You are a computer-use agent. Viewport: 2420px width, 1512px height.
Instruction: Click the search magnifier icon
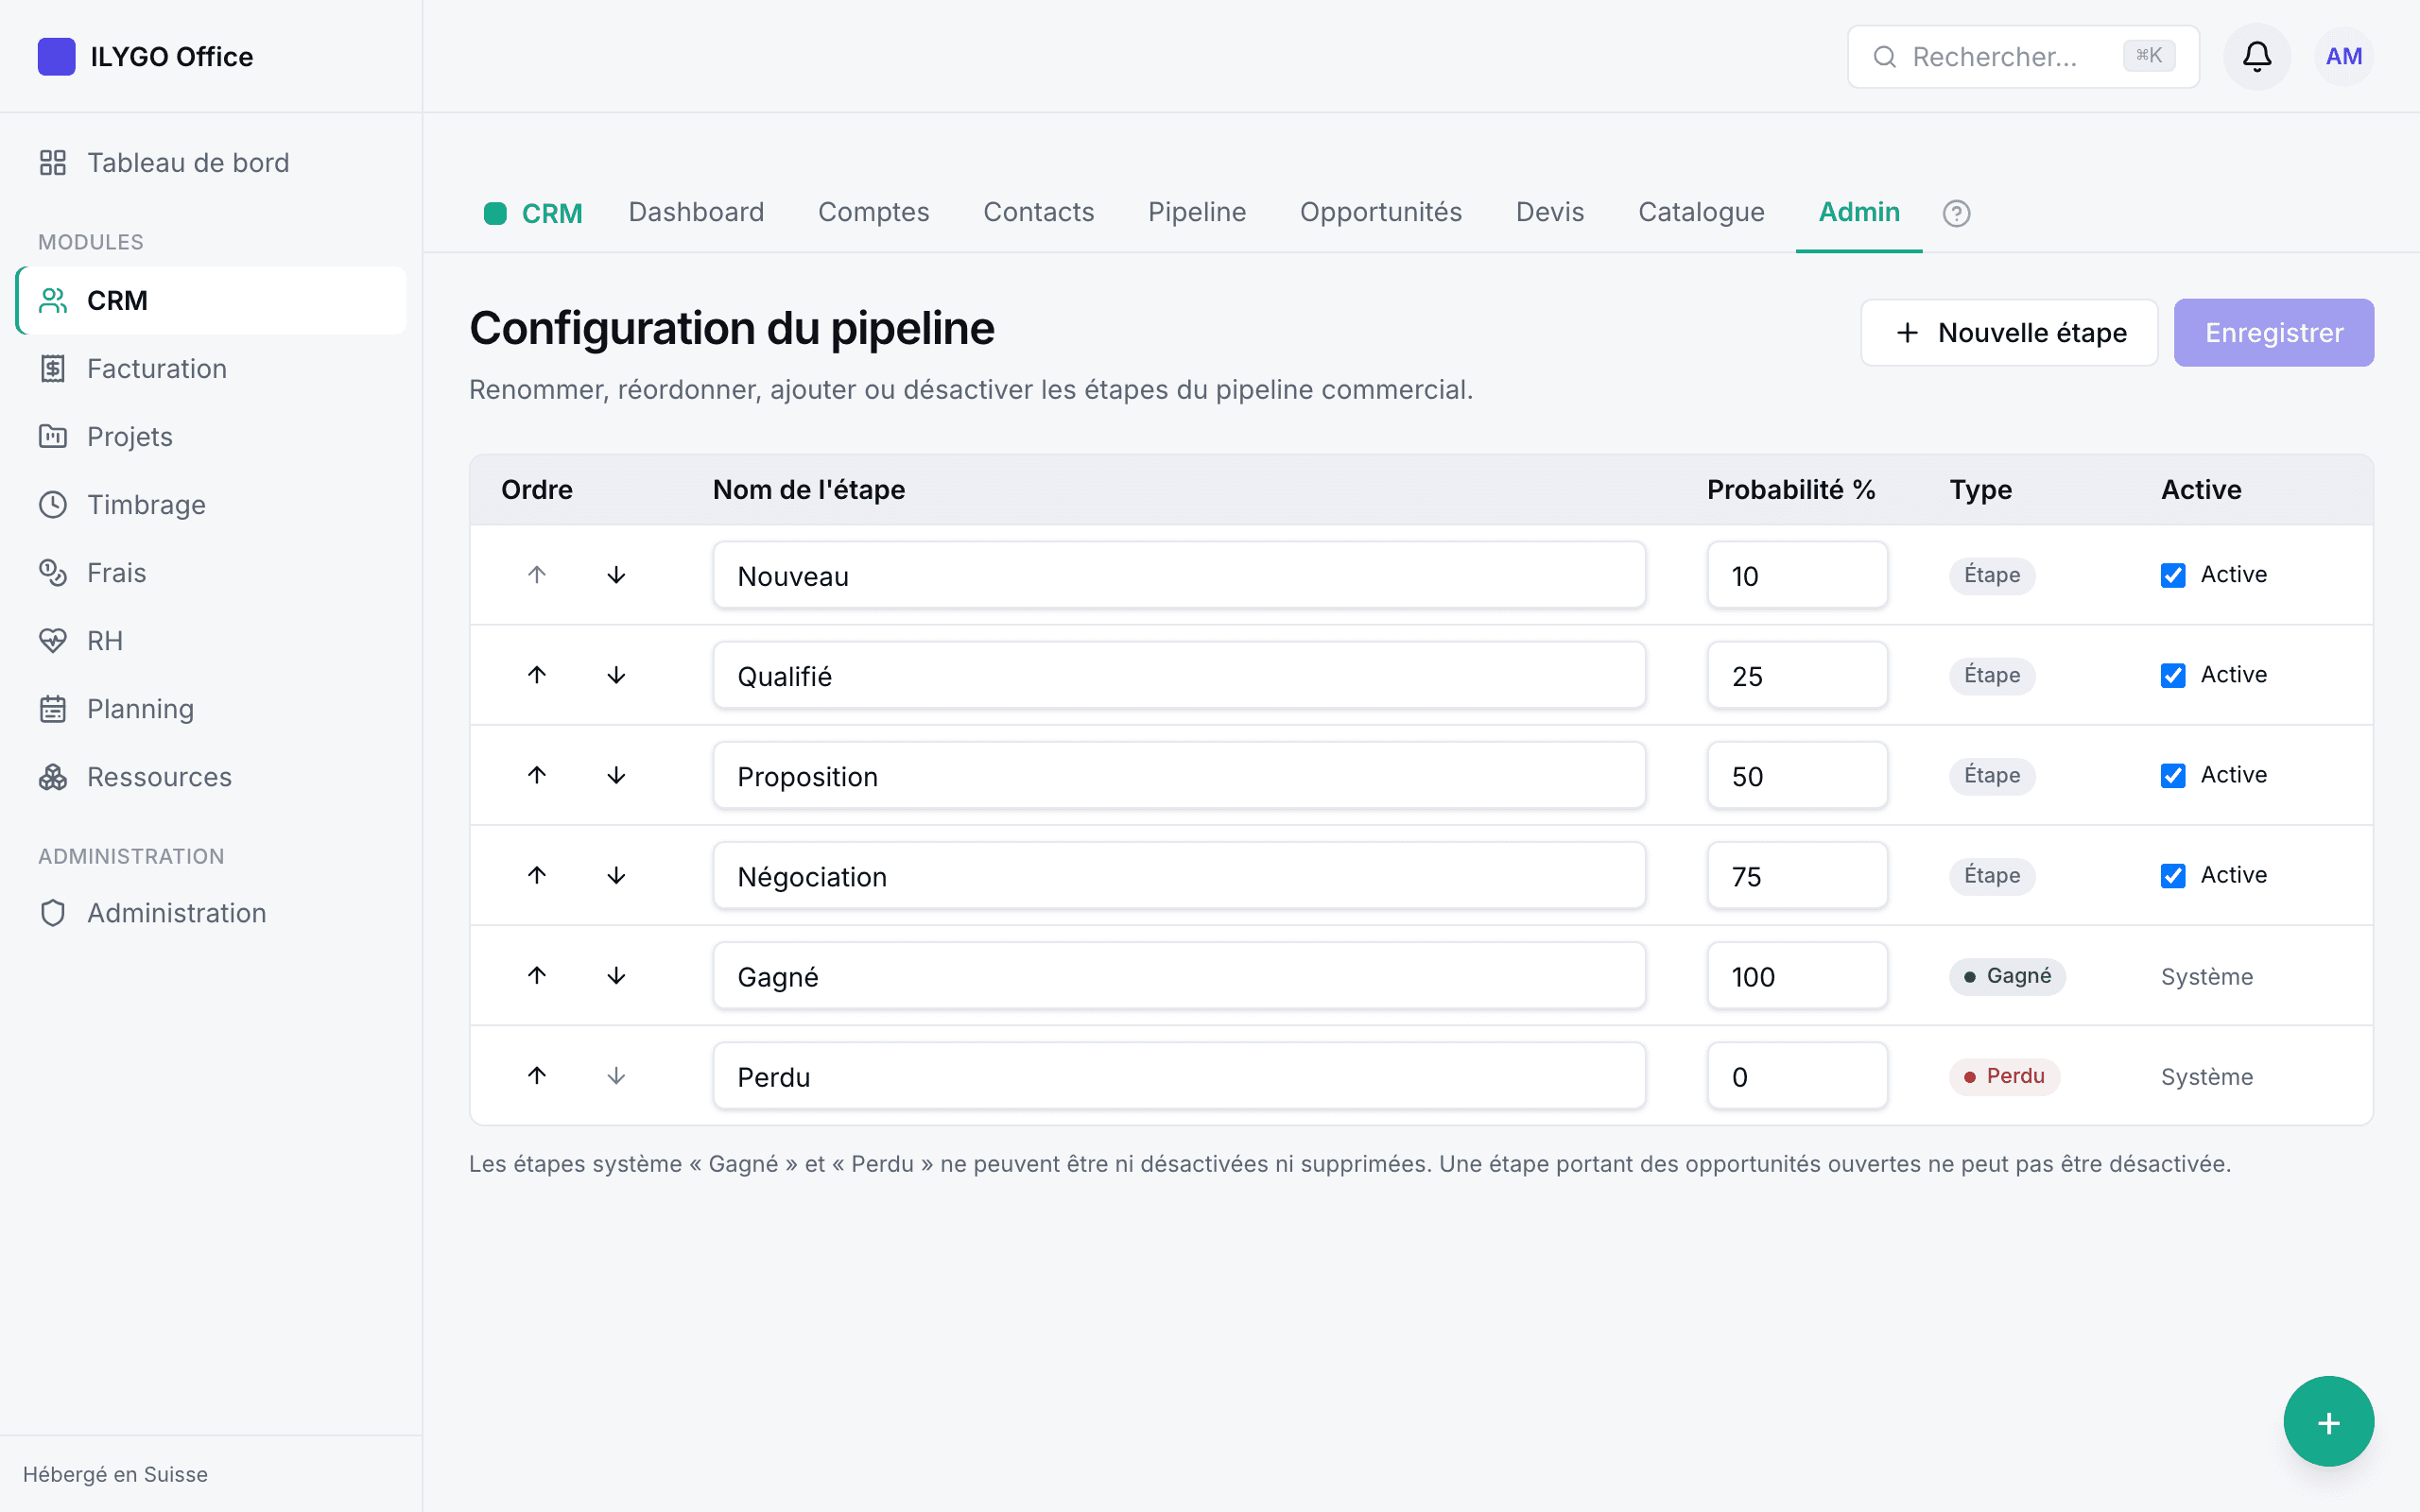pyautogui.click(x=1884, y=57)
